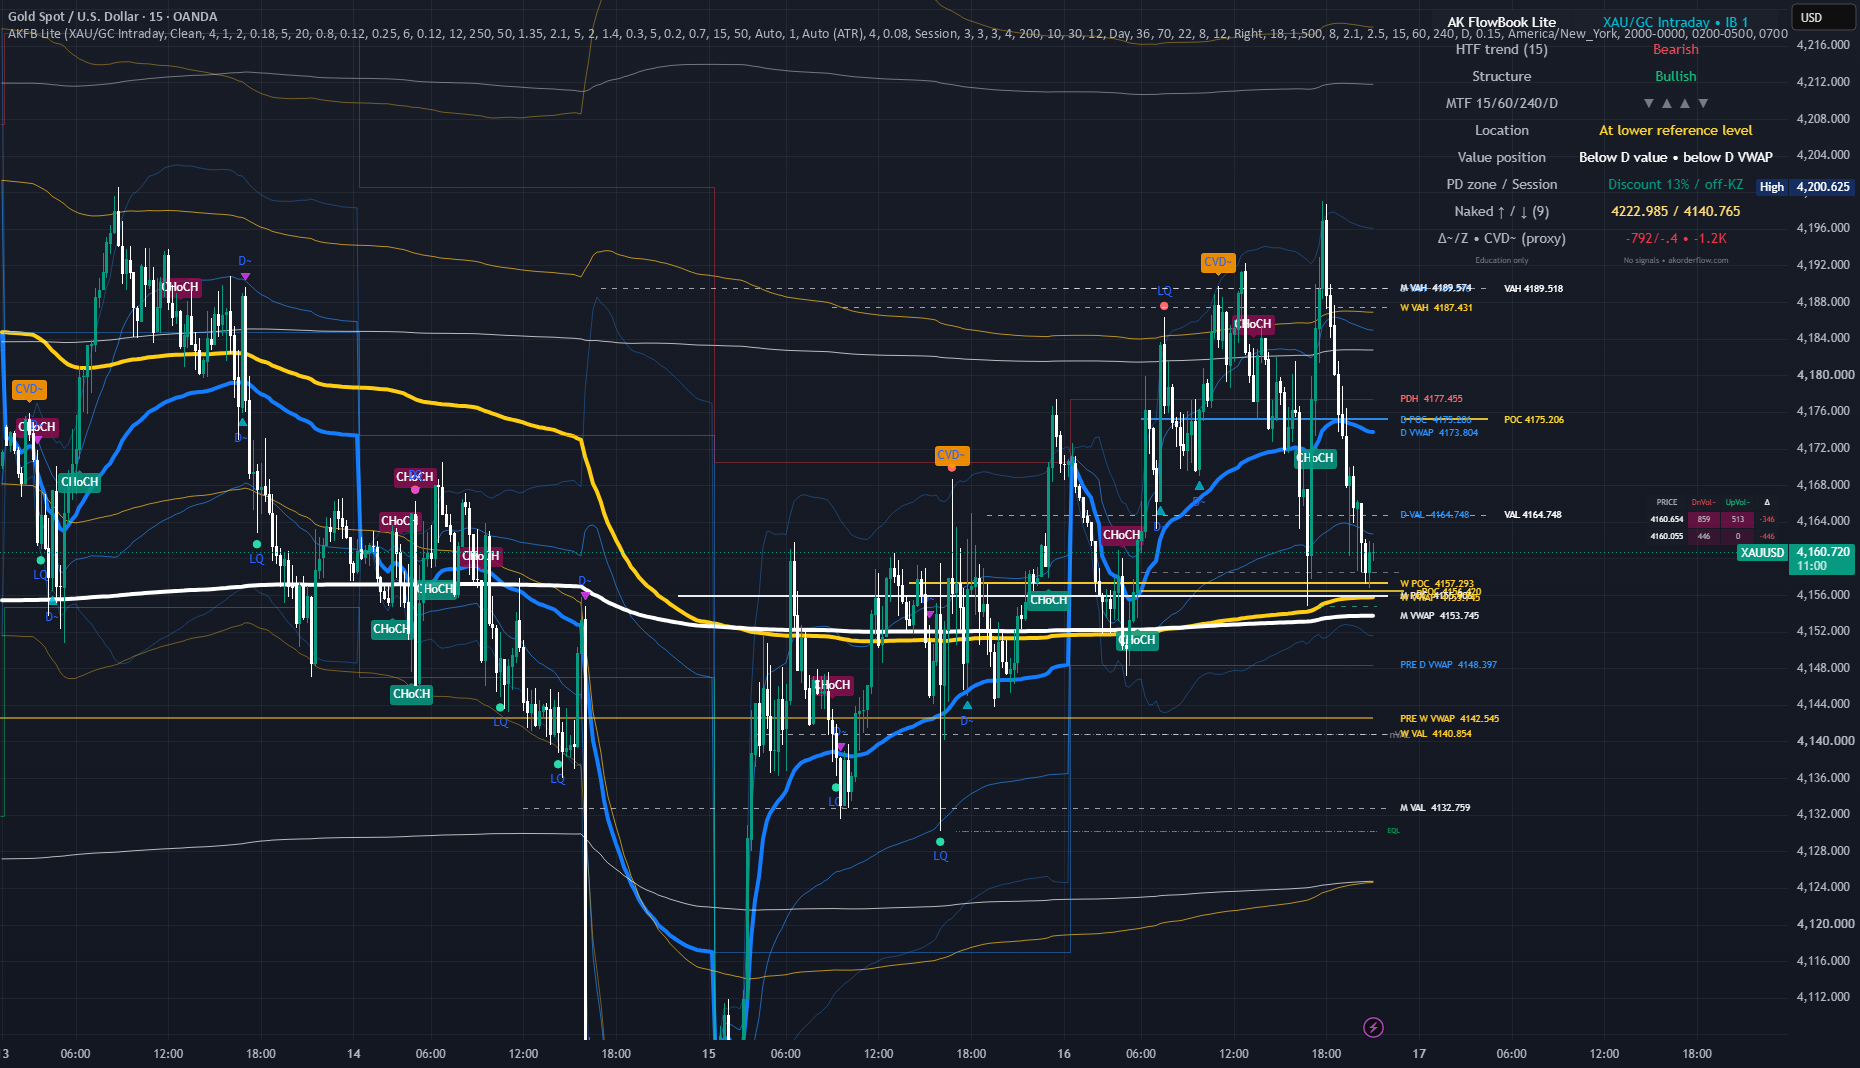The image size is (1860, 1068).
Task: Click the 4160.654 cell in volume table
Action: pos(1666,519)
